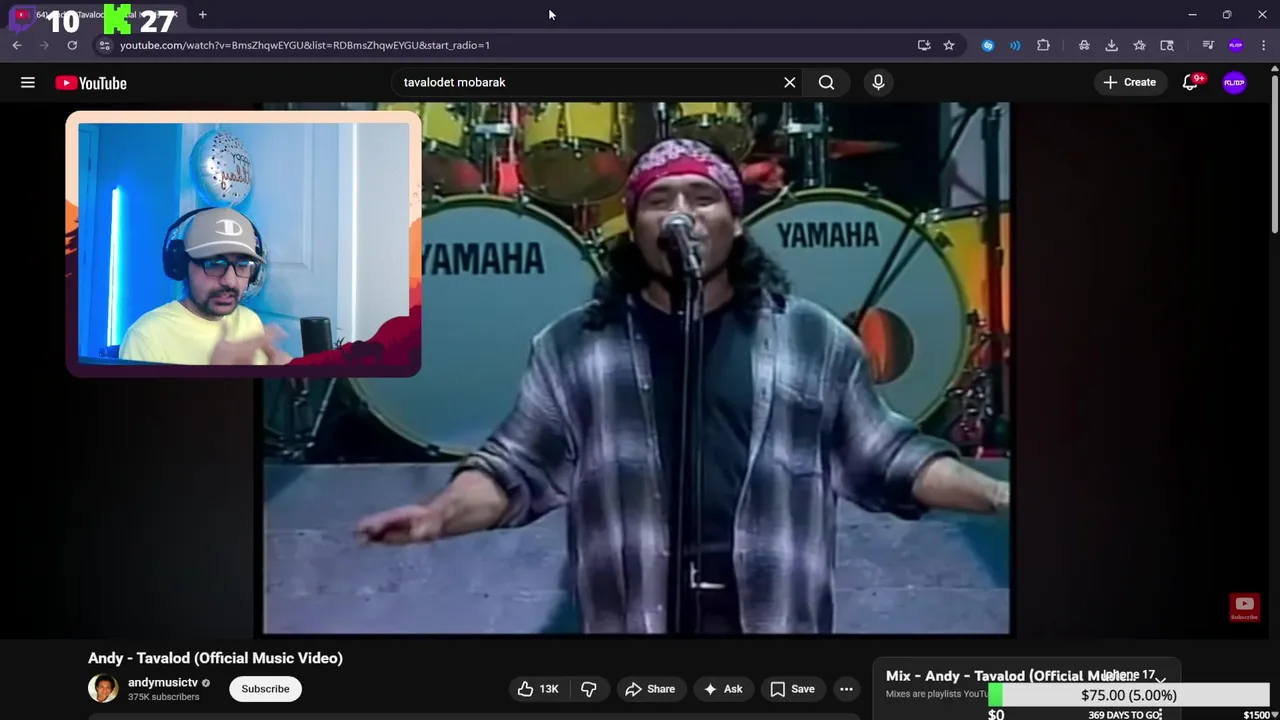This screenshot has height=720, width=1280.
Task: Click the incognito-style spy extension icon
Action: click(x=1084, y=45)
